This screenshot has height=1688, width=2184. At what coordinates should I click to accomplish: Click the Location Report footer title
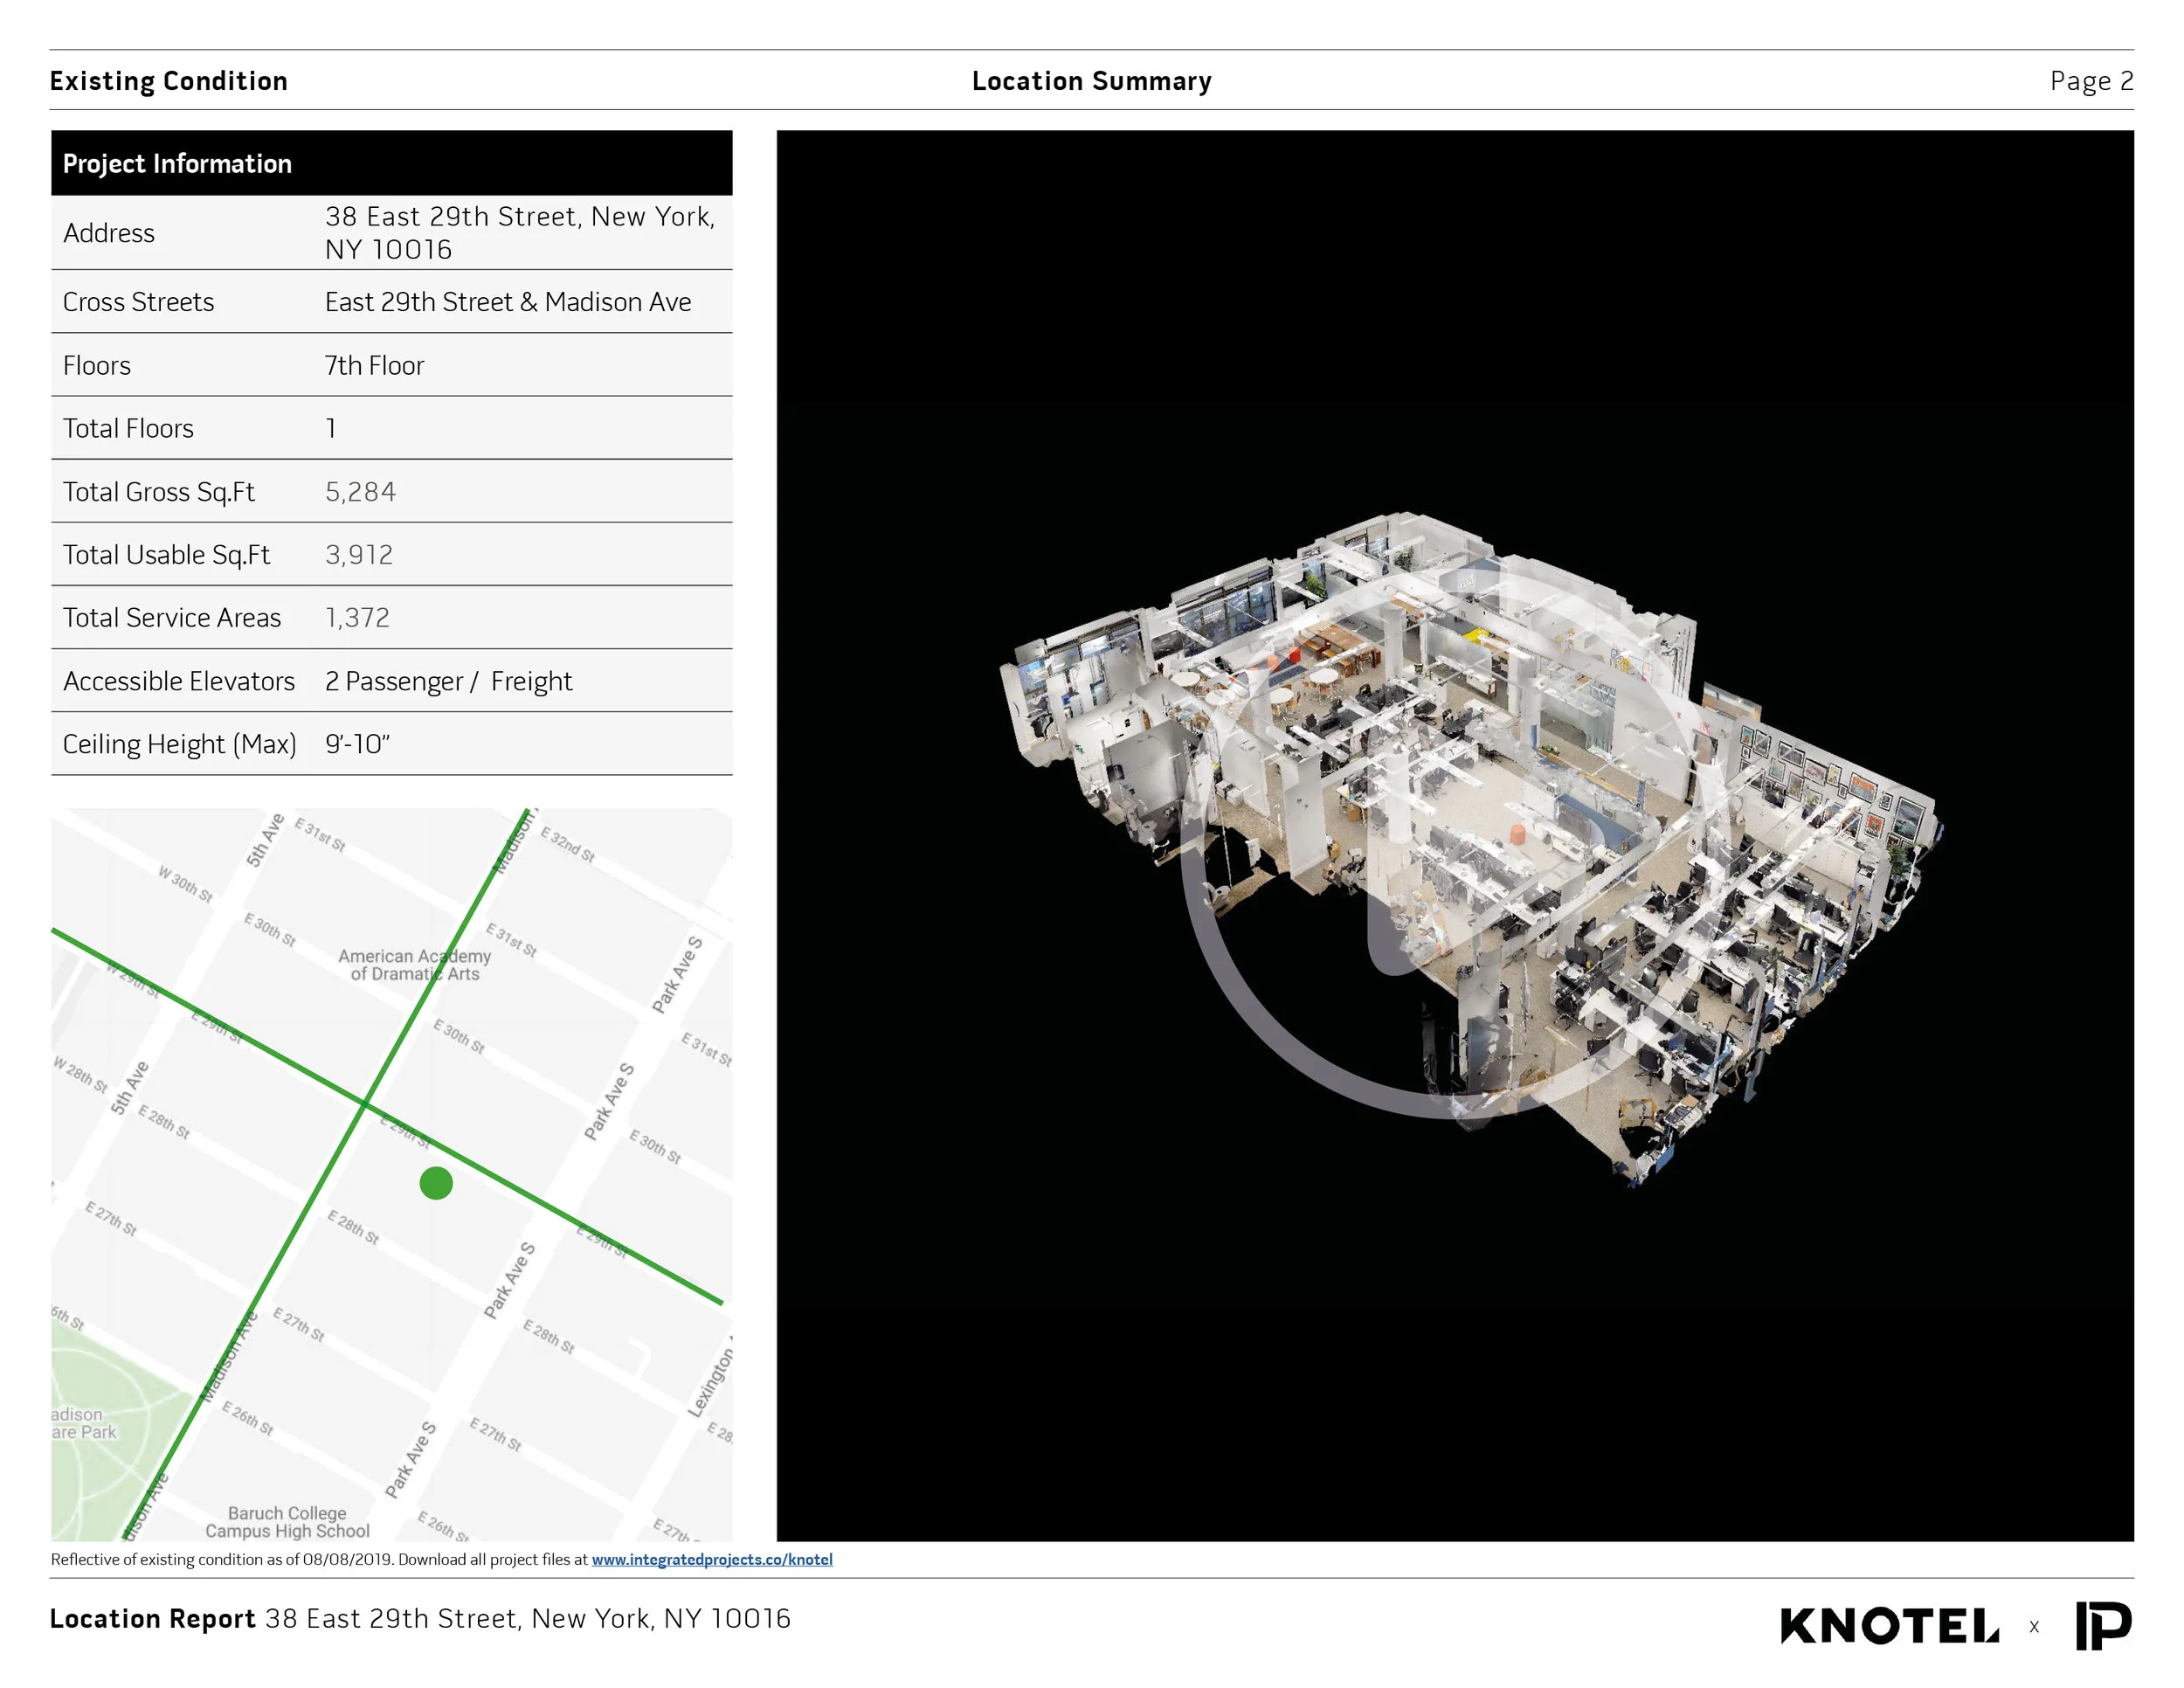(153, 1619)
